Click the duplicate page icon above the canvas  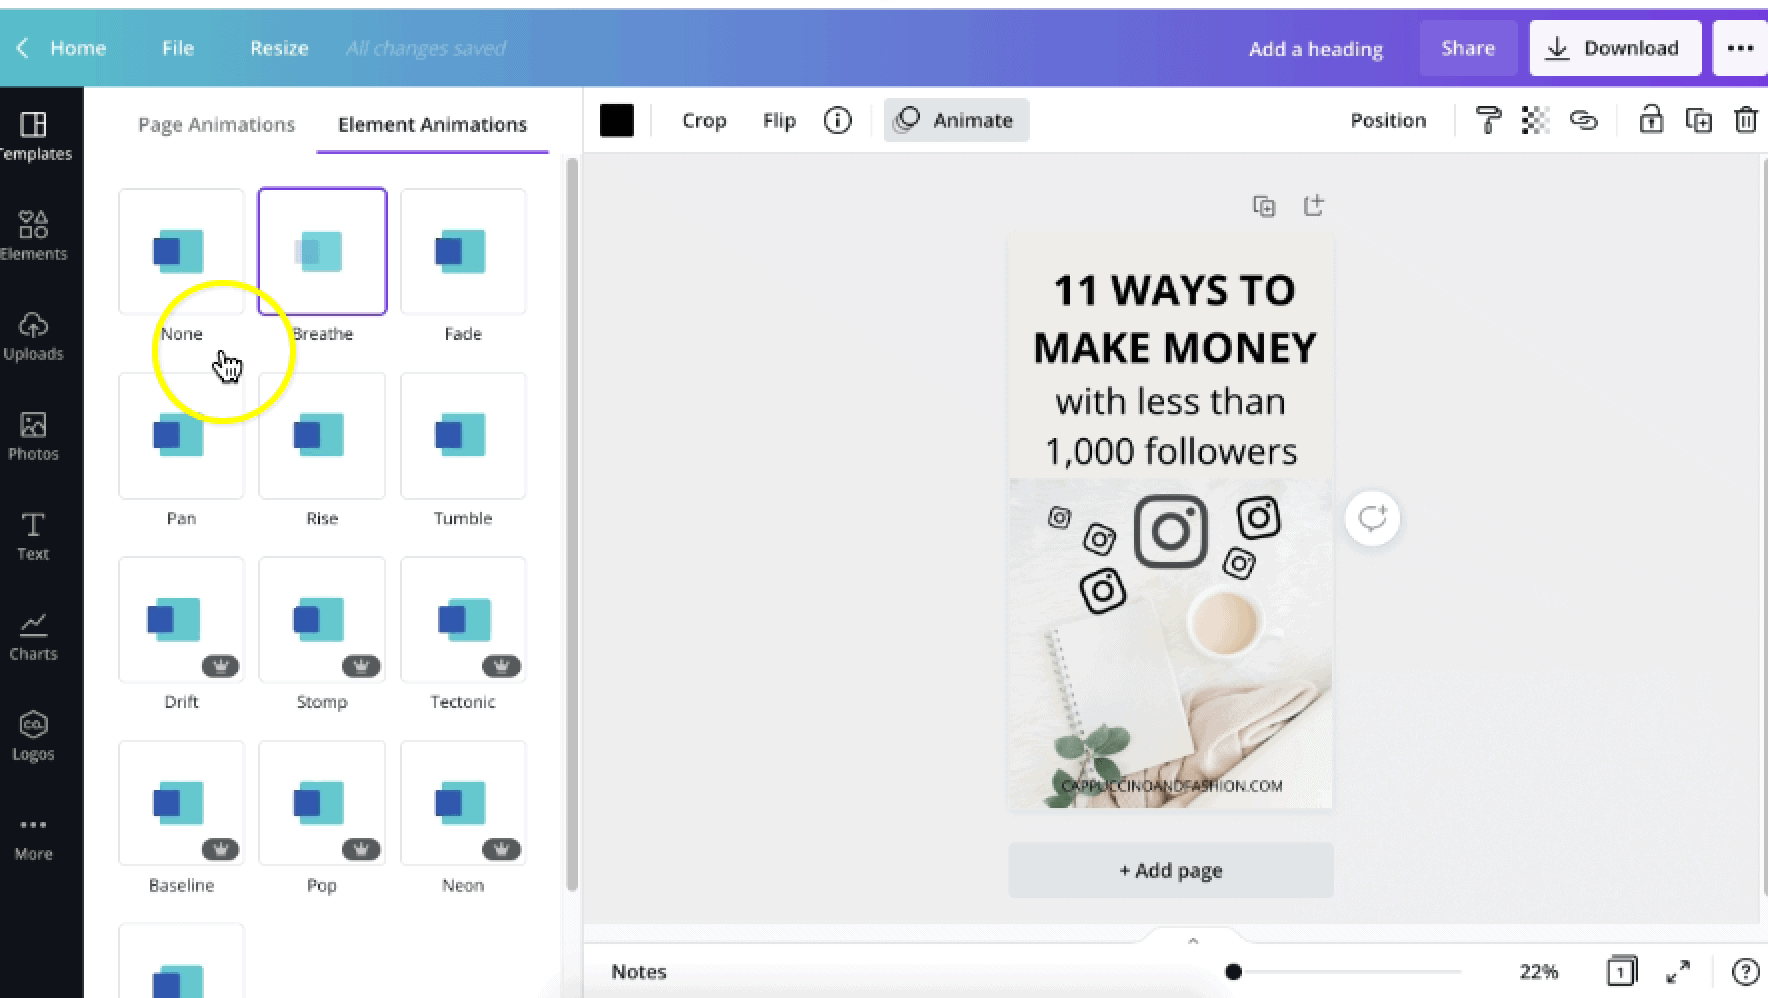click(x=1264, y=206)
